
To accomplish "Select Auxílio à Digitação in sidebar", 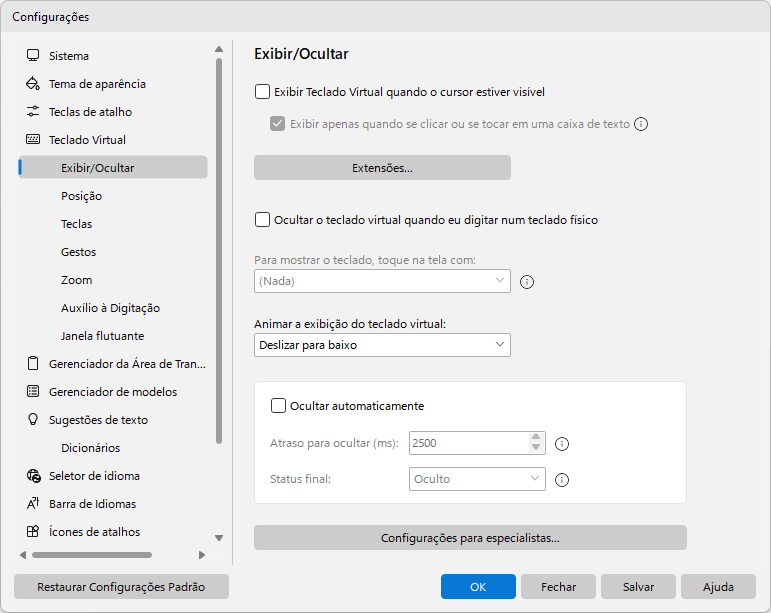I will pos(111,308).
